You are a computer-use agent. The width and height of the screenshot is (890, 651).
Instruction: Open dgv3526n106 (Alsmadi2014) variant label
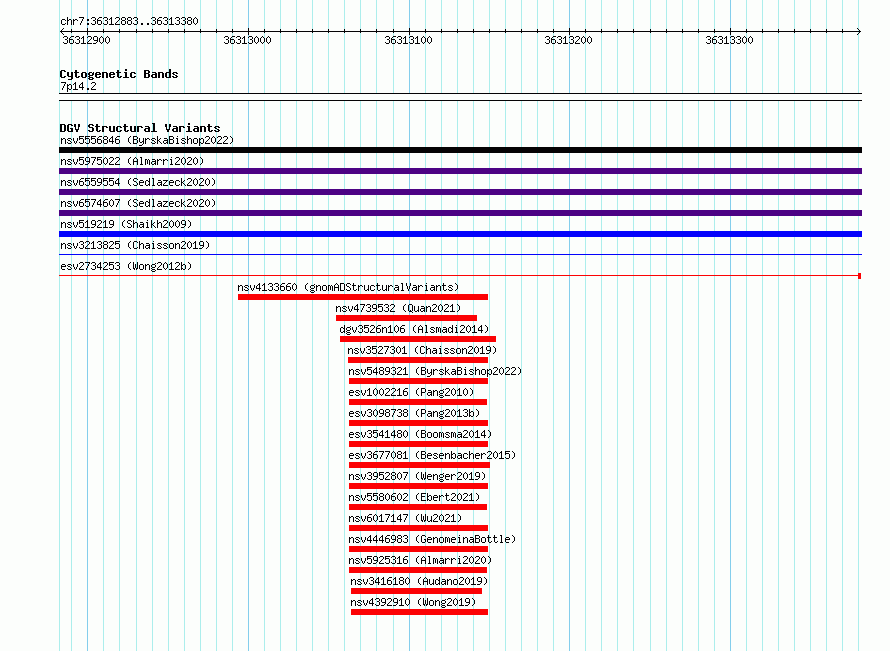point(414,329)
